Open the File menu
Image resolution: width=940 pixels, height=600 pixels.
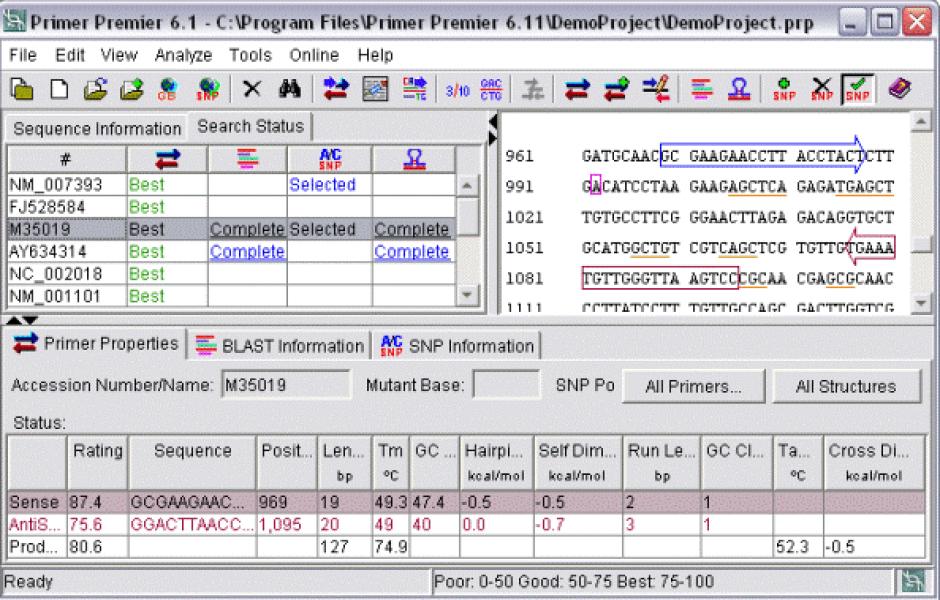click(23, 55)
